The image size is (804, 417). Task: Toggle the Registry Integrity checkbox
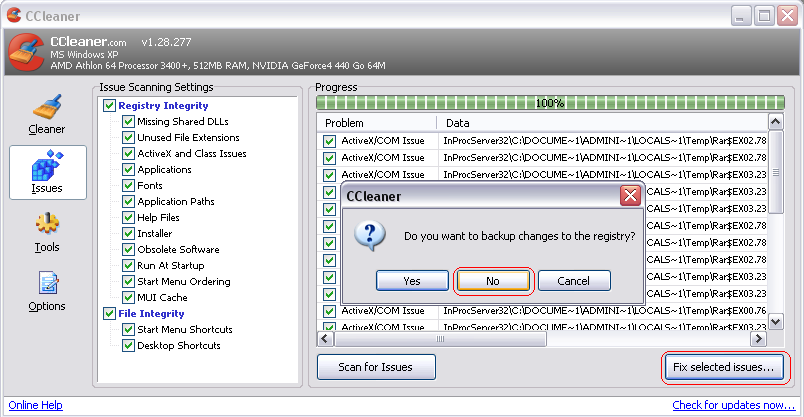(109, 106)
